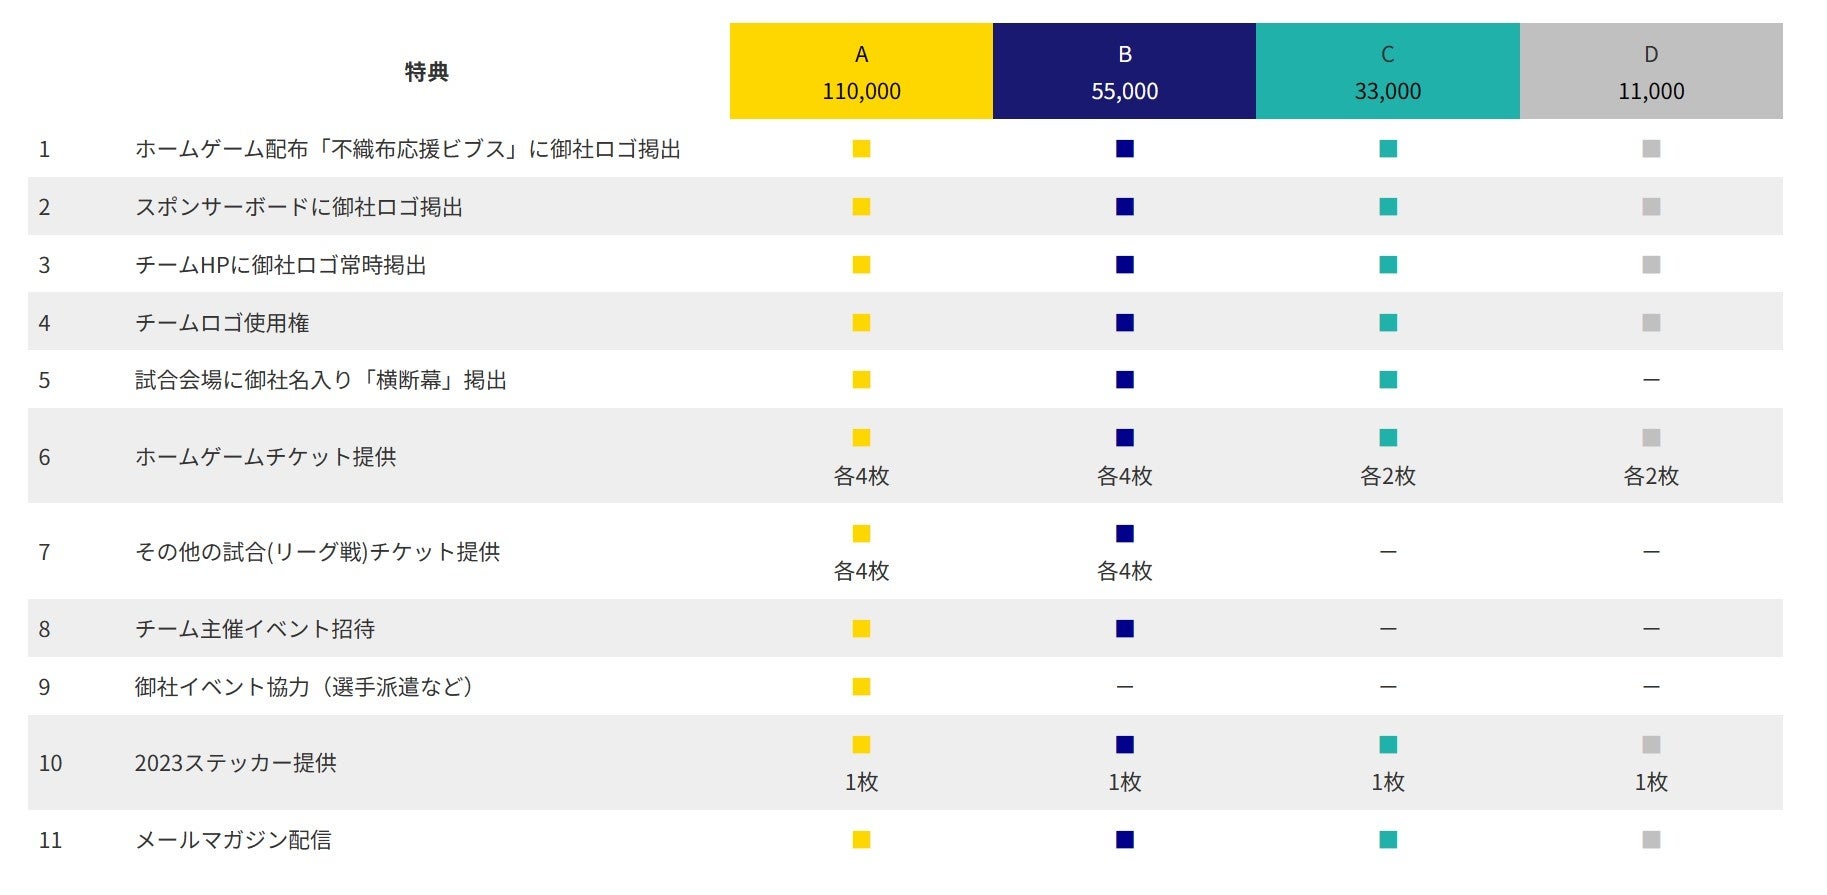Click plan B's navy marker for チームロゴ使用権
The width and height of the screenshot is (1827, 895).
(1125, 323)
